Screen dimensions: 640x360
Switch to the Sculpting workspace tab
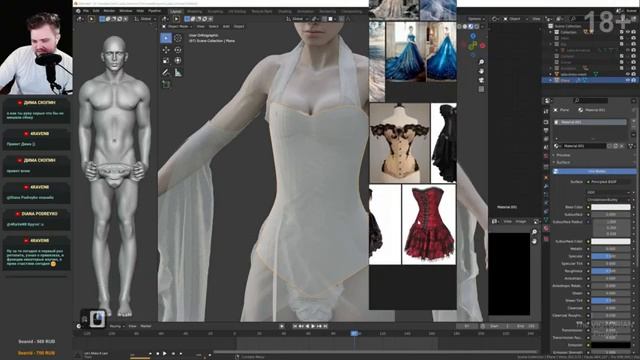pyautogui.click(x=215, y=11)
